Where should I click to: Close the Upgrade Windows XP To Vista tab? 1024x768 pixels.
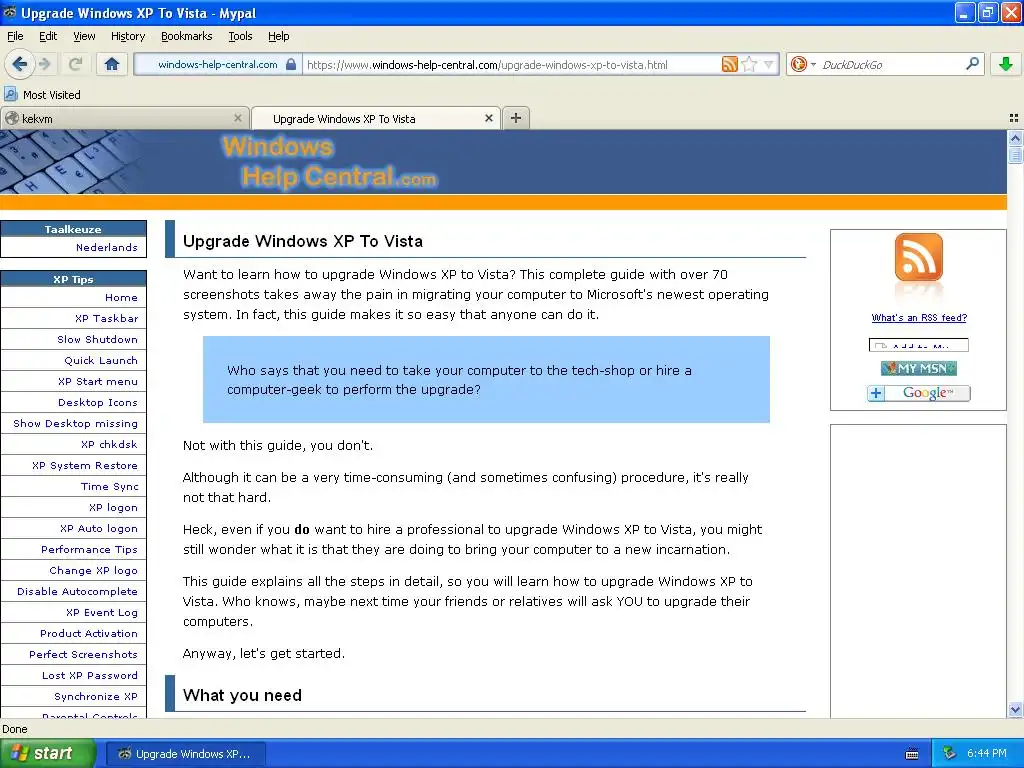[x=488, y=118]
